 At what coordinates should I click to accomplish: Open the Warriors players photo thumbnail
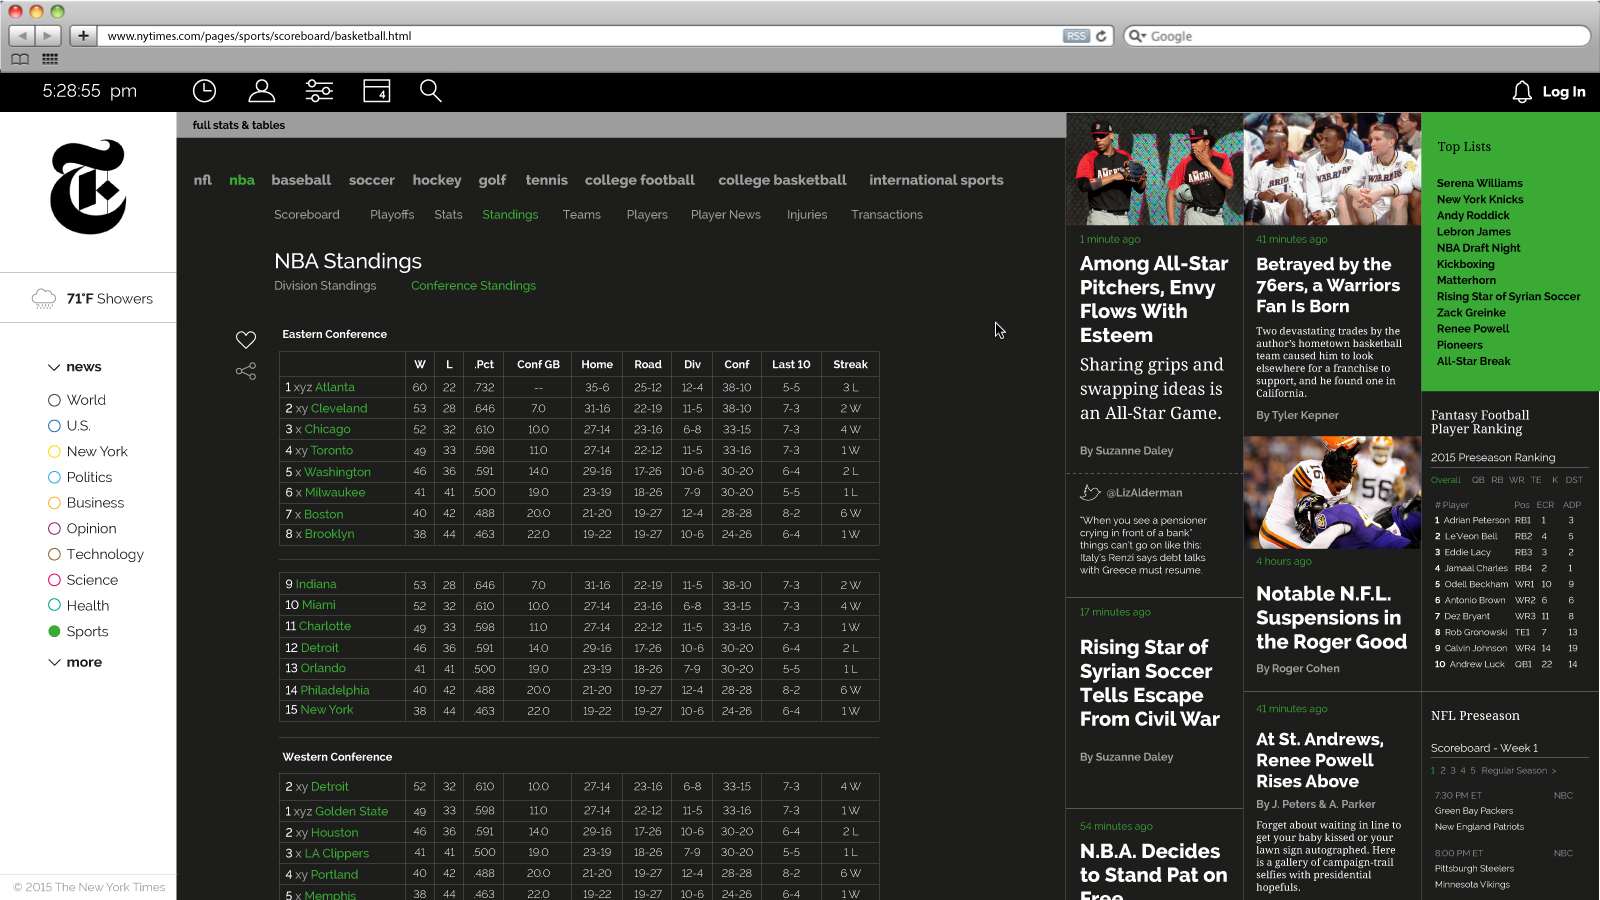point(1332,169)
